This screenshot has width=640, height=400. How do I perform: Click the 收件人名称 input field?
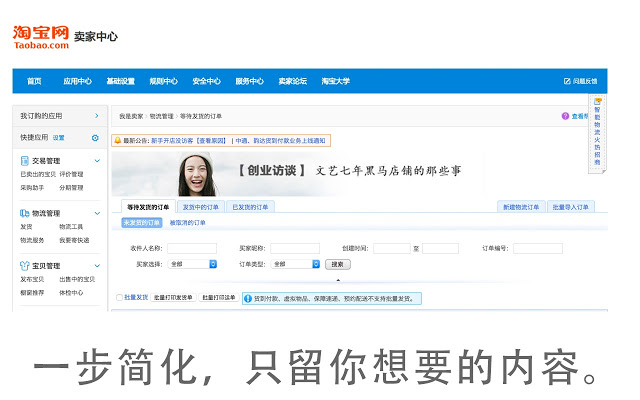[191, 248]
